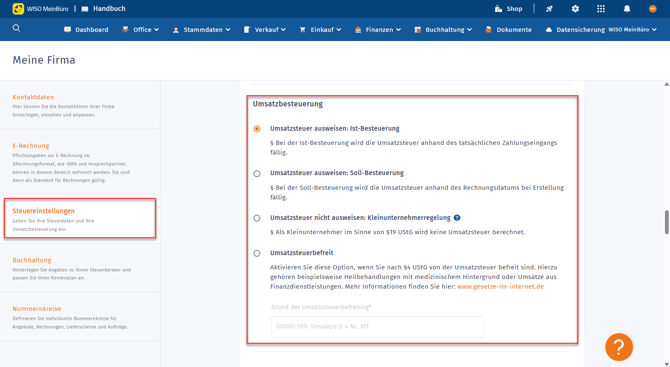
Task: Click the Meine Firma page title
Action: pos(44,60)
